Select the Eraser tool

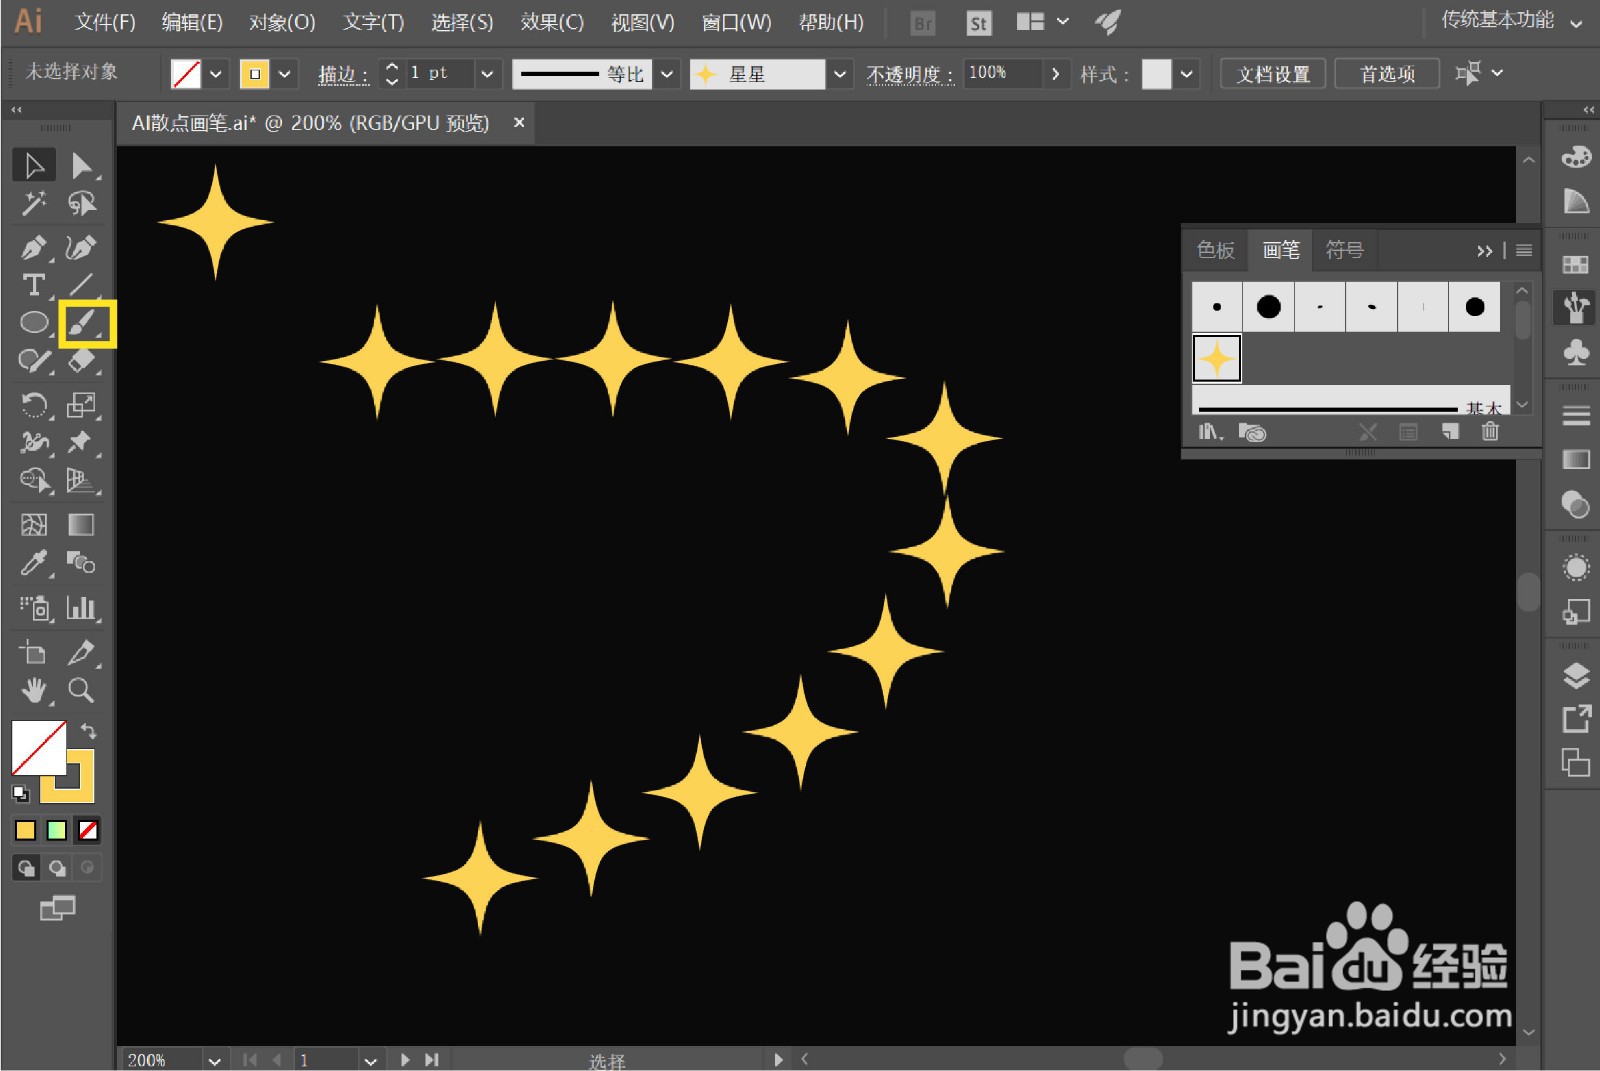click(x=81, y=361)
